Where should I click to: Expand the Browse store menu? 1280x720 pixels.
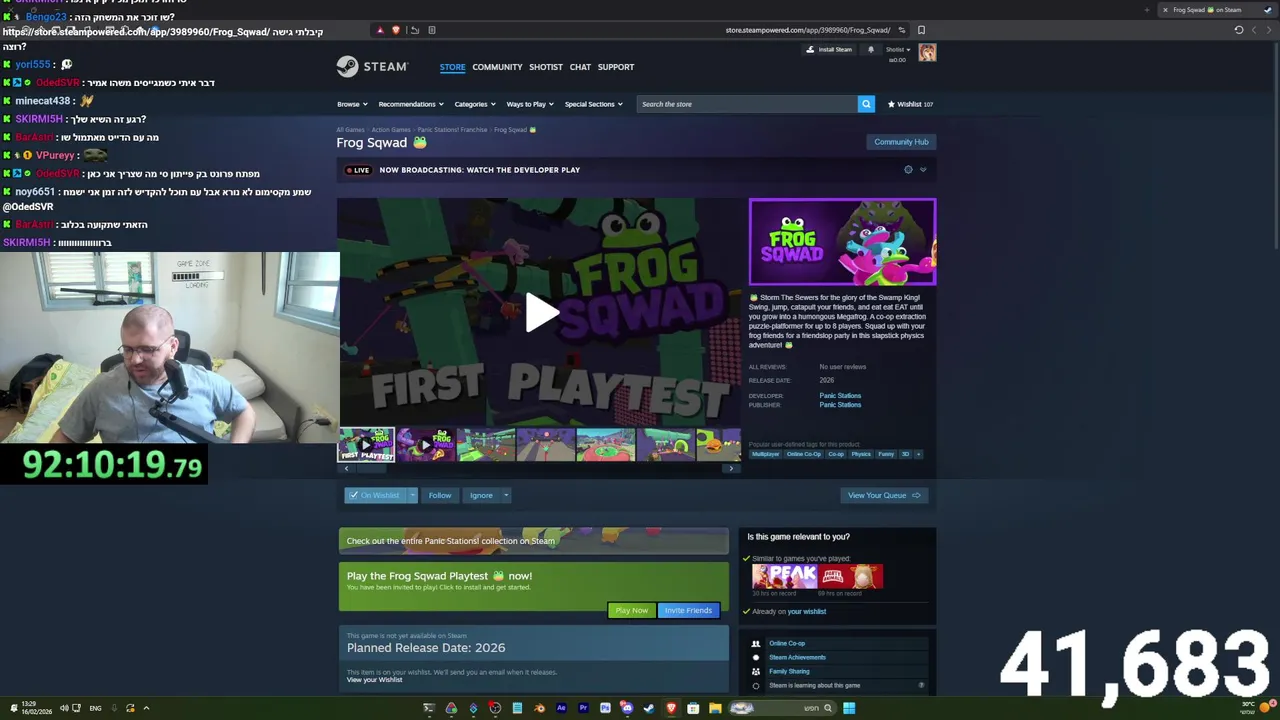click(x=352, y=104)
